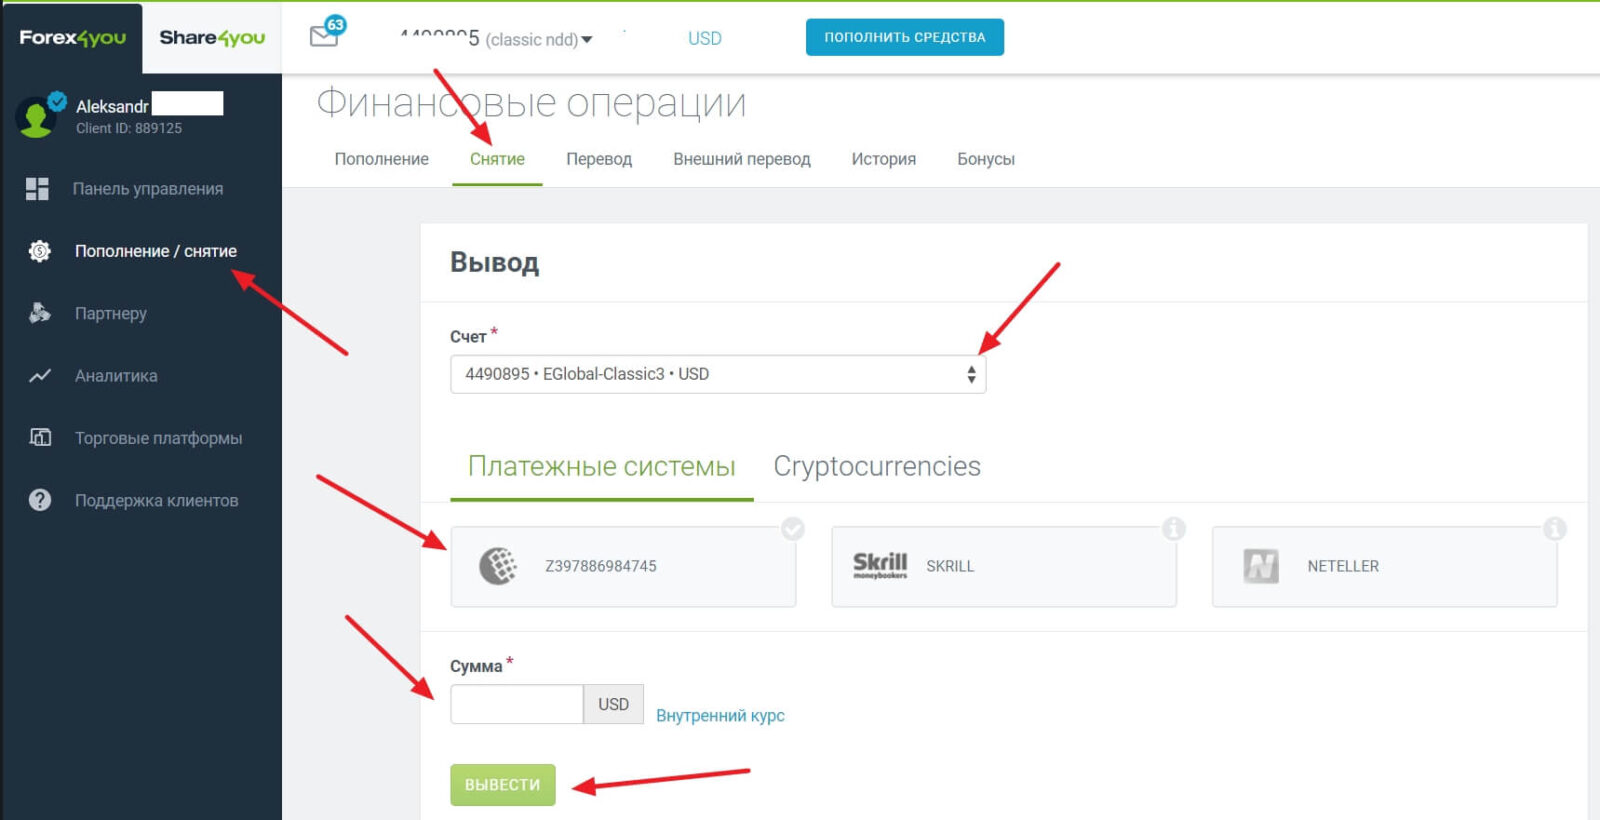Go to the Перевод tab
The width and height of the screenshot is (1600, 820).
599,159
